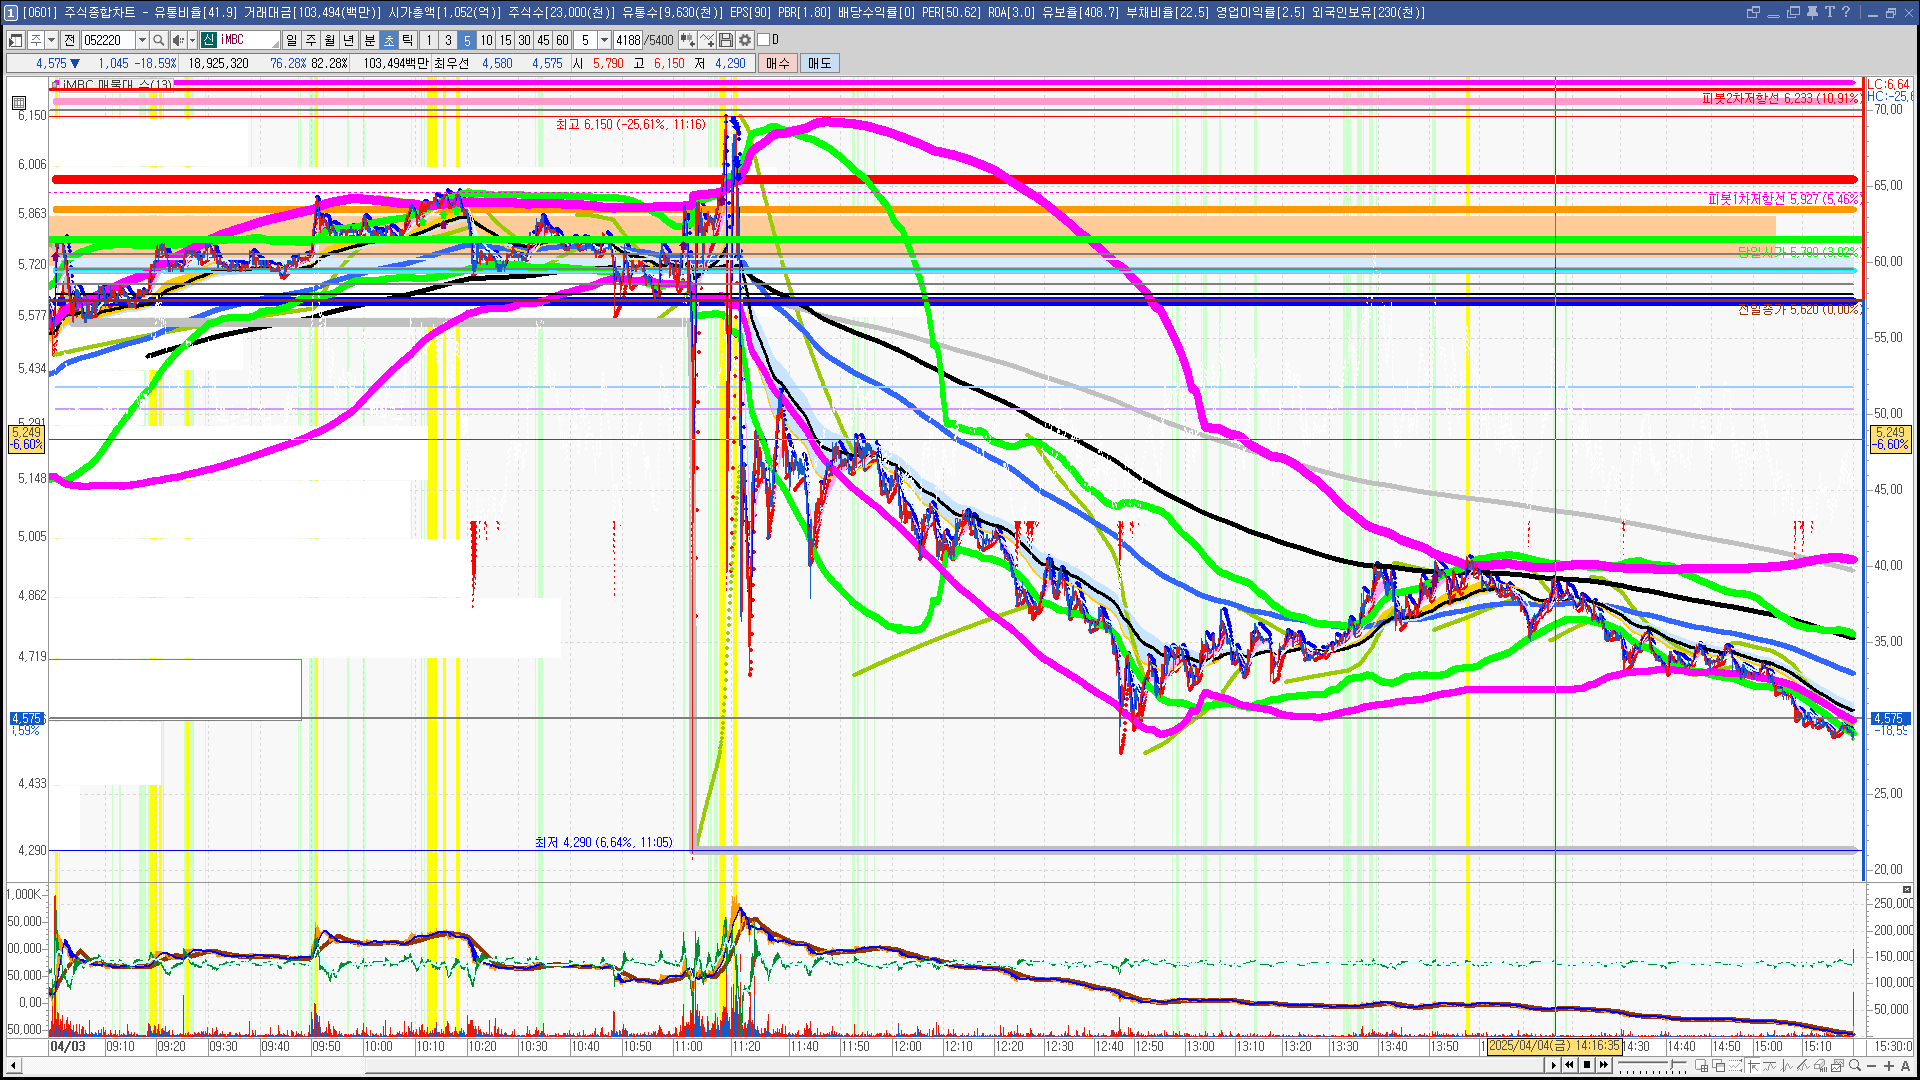Expand the interval value 5 dropdown
The width and height of the screenshot is (1920, 1080).
(x=604, y=40)
